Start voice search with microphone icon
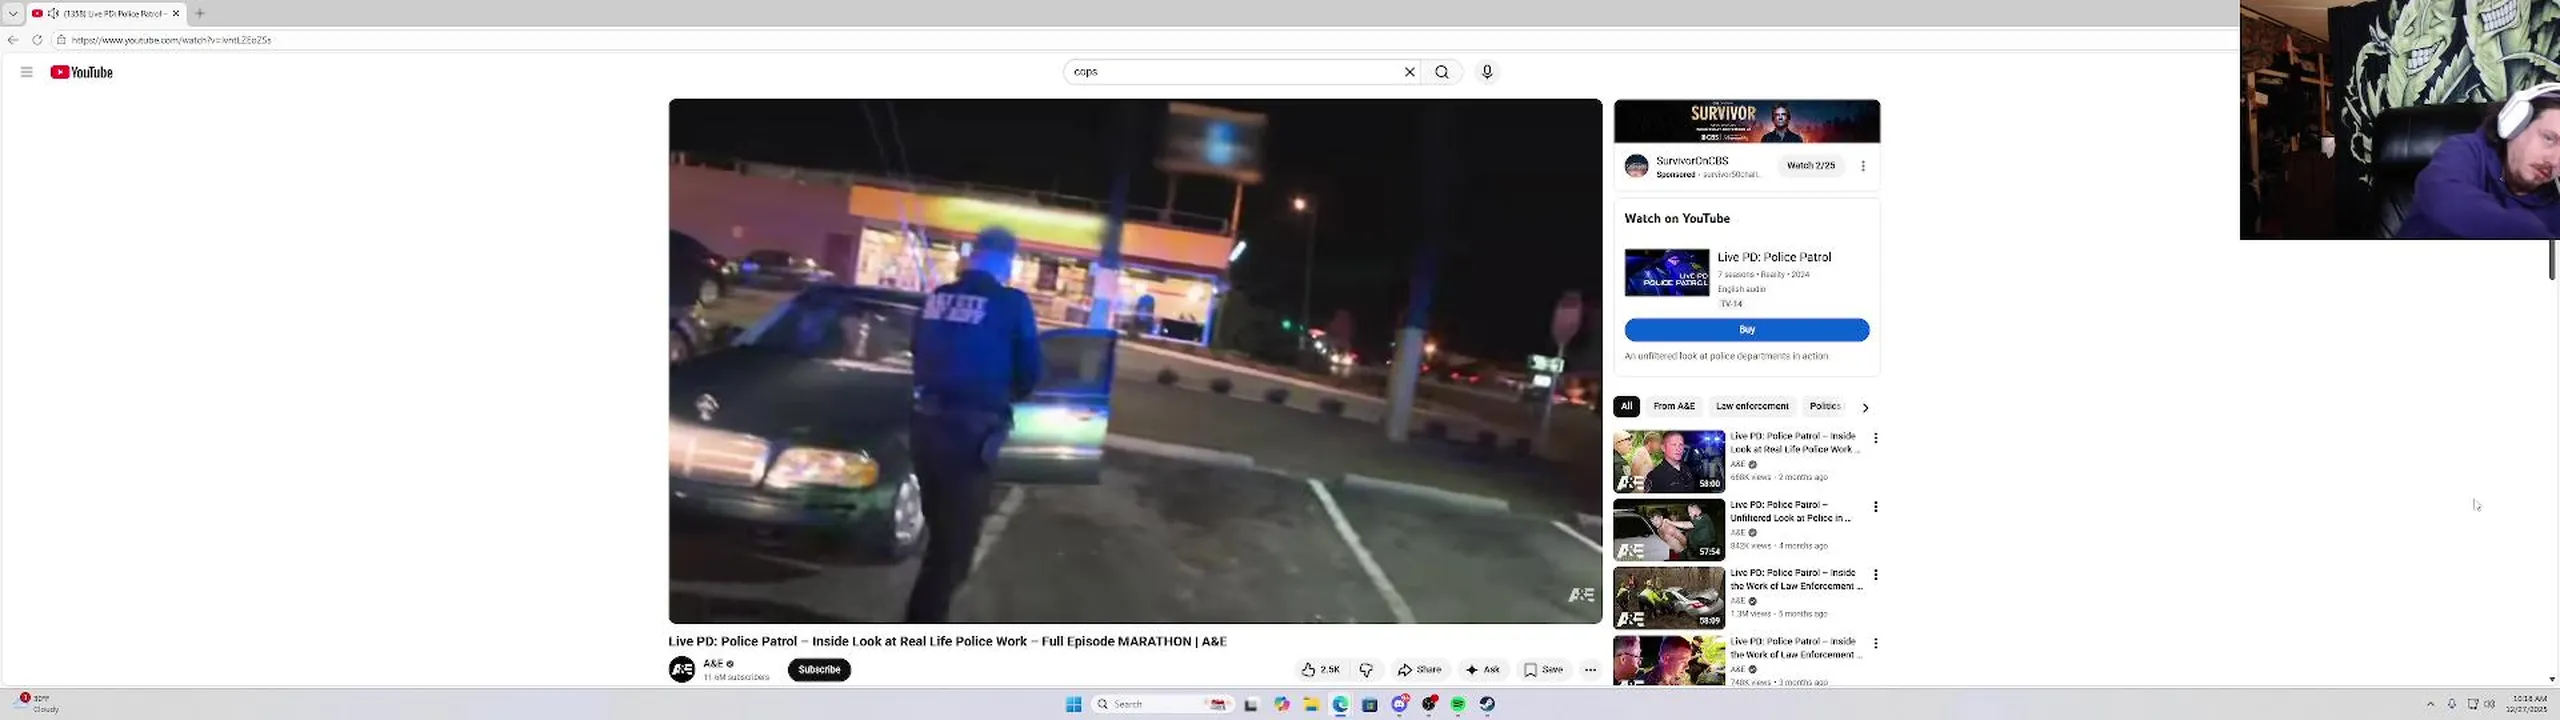The height and width of the screenshot is (720, 2560). tap(1487, 72)
